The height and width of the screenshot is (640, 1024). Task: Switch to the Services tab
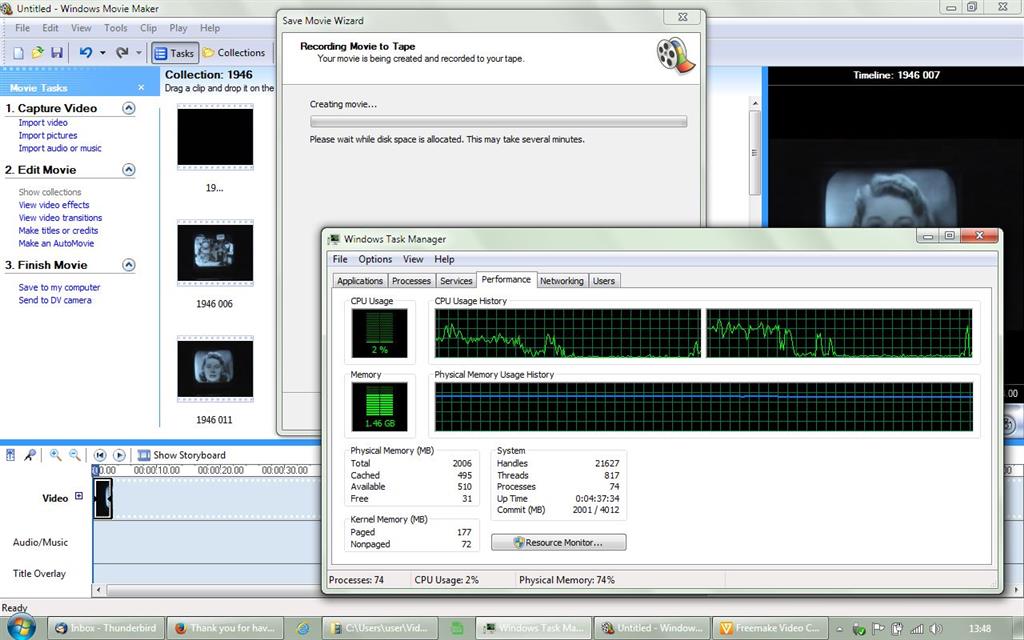point(456,281)
